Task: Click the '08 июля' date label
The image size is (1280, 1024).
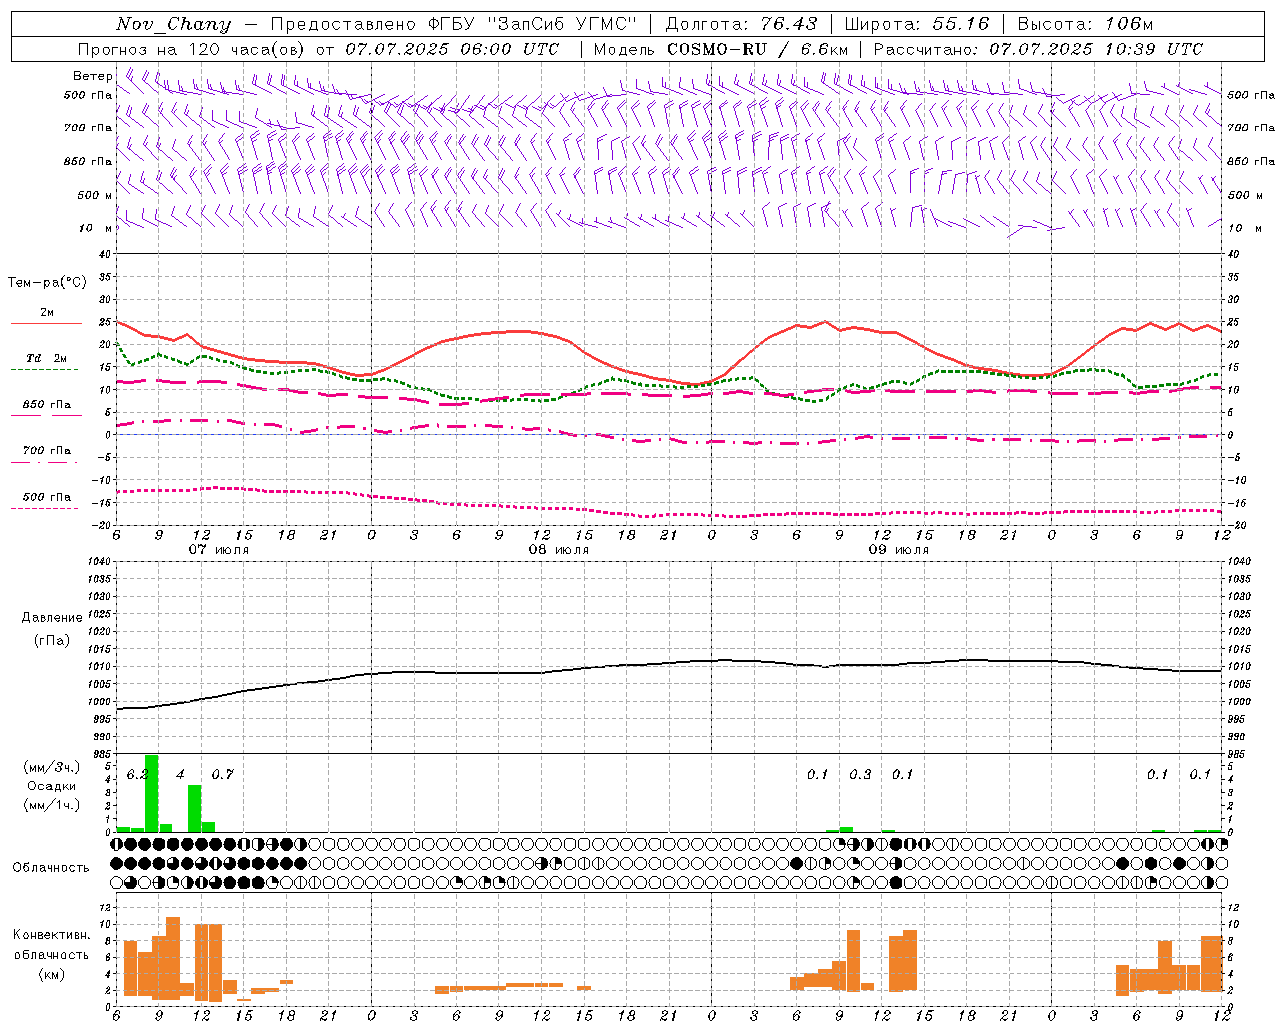Action: (x=559, y=550)
